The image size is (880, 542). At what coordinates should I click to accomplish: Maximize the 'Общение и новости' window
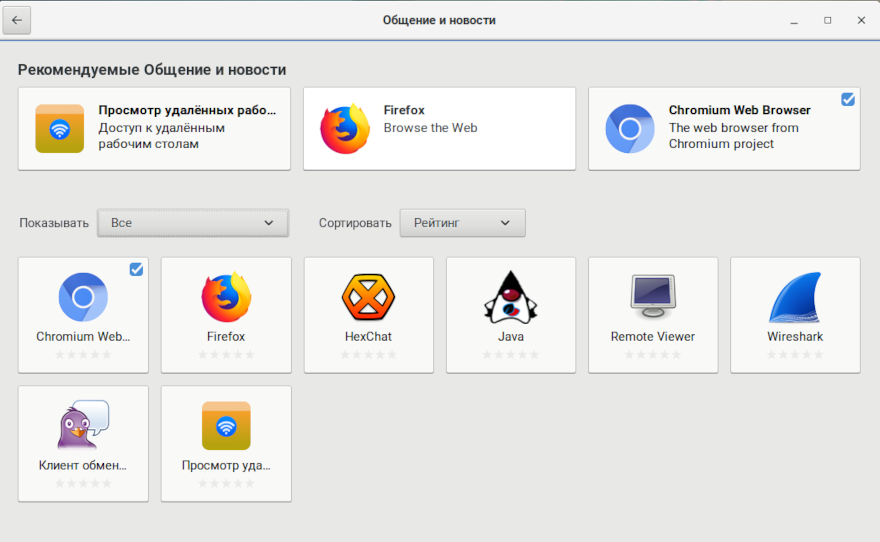[827, 20]
